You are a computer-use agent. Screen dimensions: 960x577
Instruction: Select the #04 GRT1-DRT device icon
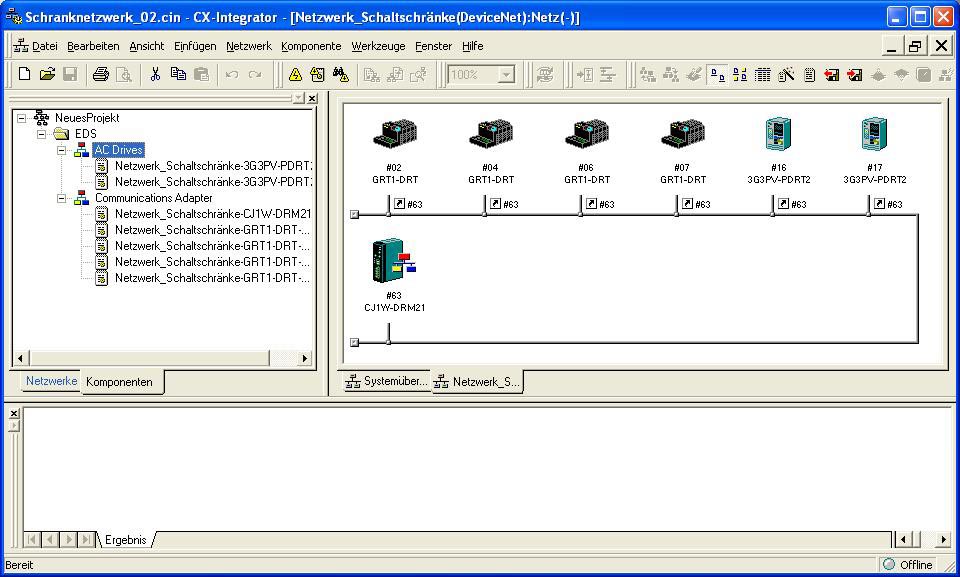click(x=491, y=134)
